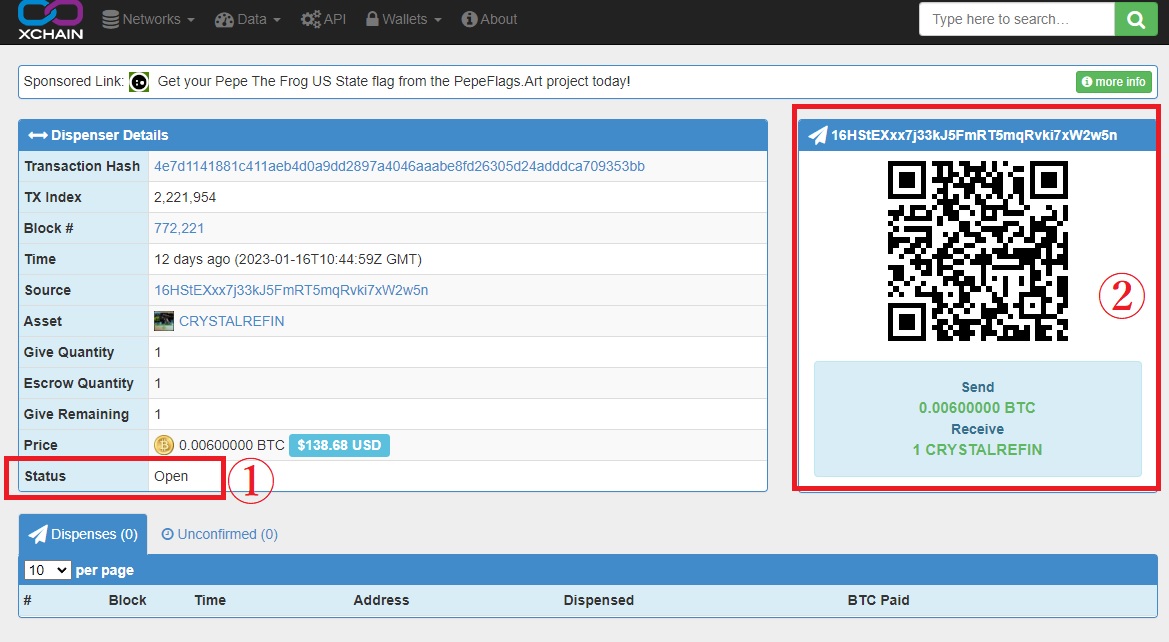
Task: Select the address text in QR panel header
Action: [x=974, y=135]
